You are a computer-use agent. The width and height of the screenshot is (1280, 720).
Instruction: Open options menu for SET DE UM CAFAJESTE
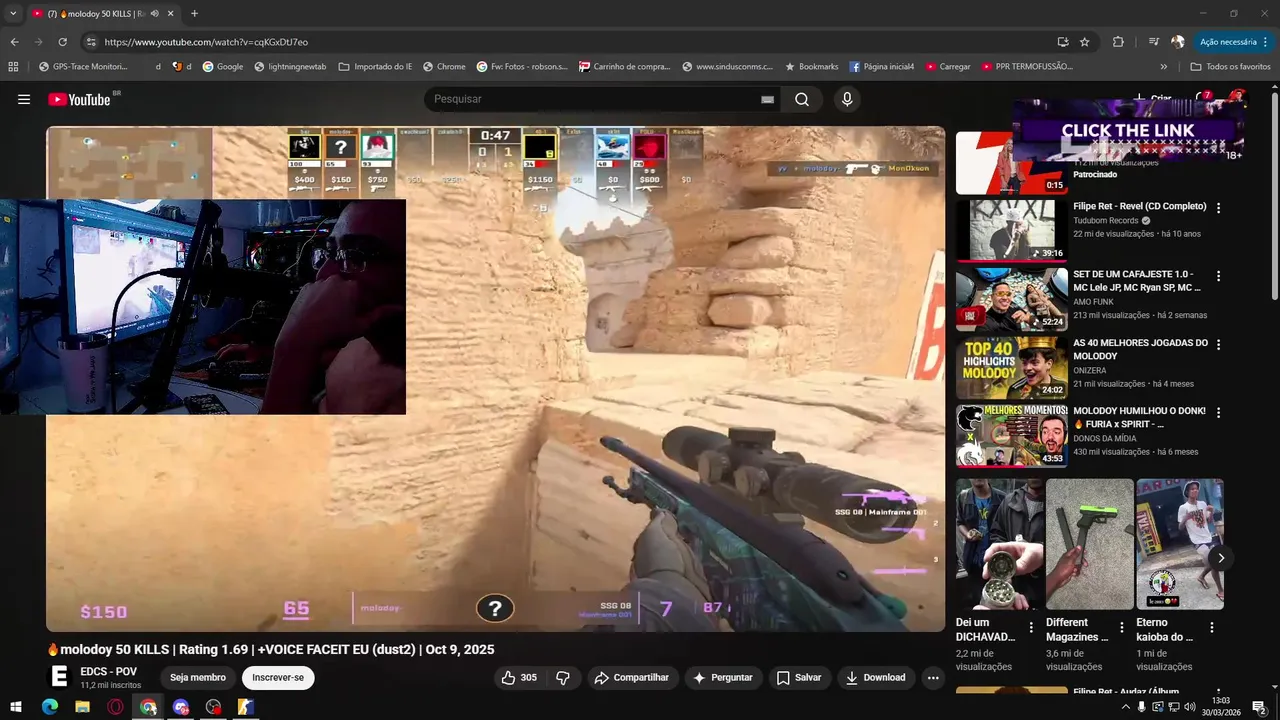tap(1218, 276)
